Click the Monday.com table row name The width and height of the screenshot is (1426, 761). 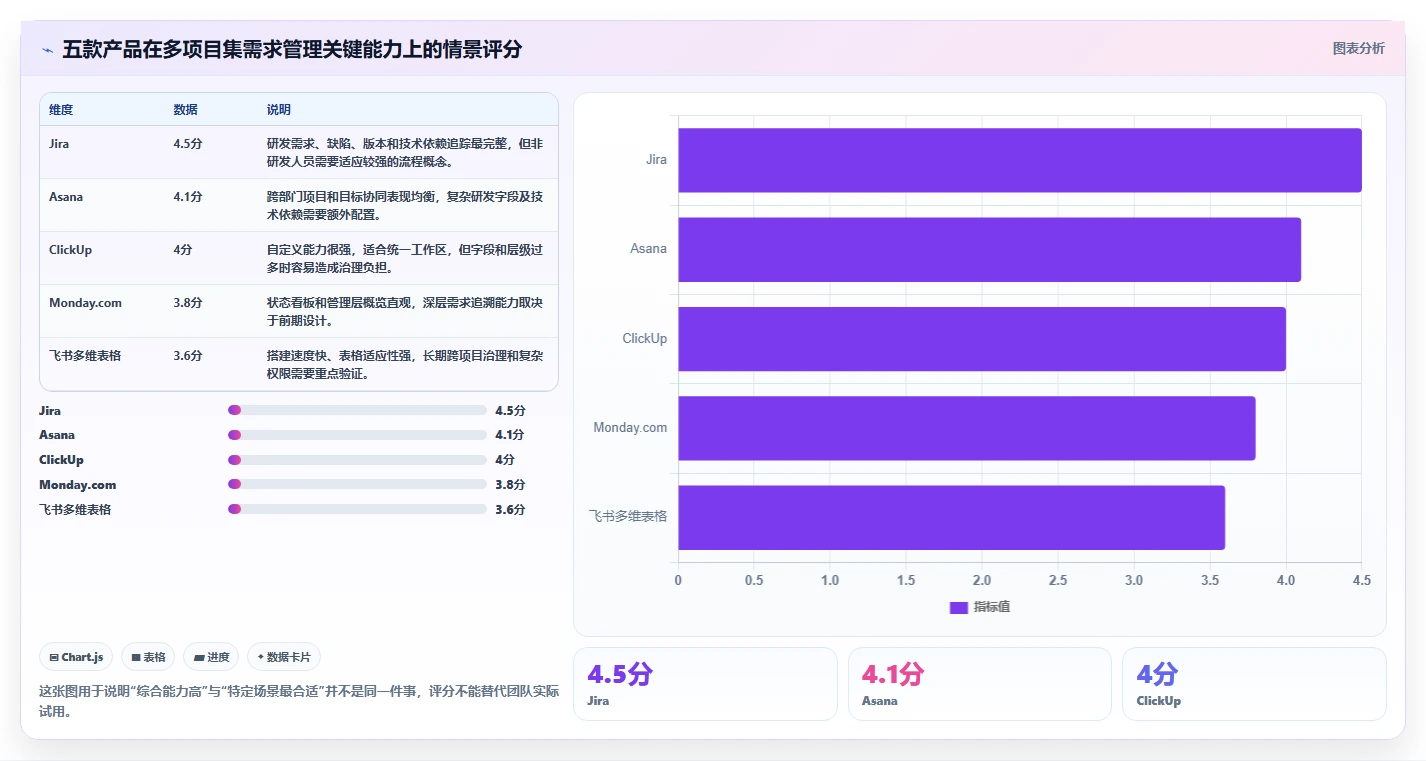tap(85, 303)
